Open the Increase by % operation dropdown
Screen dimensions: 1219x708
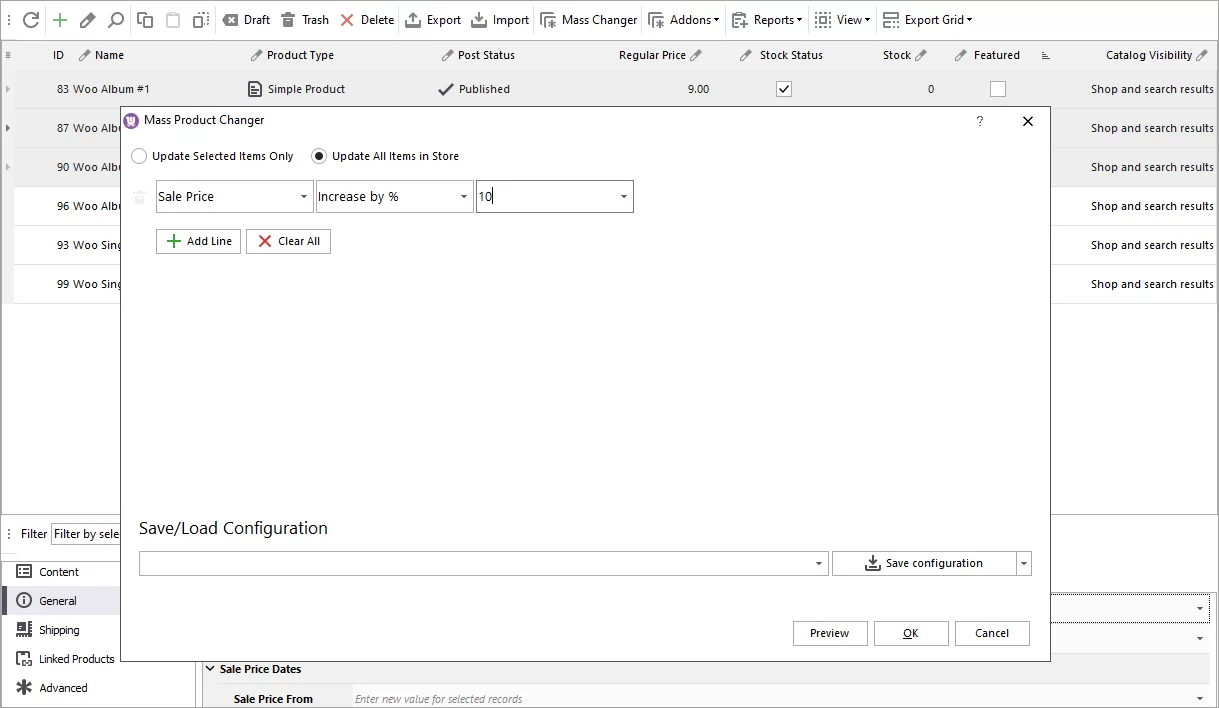click(x=464, y=197)
